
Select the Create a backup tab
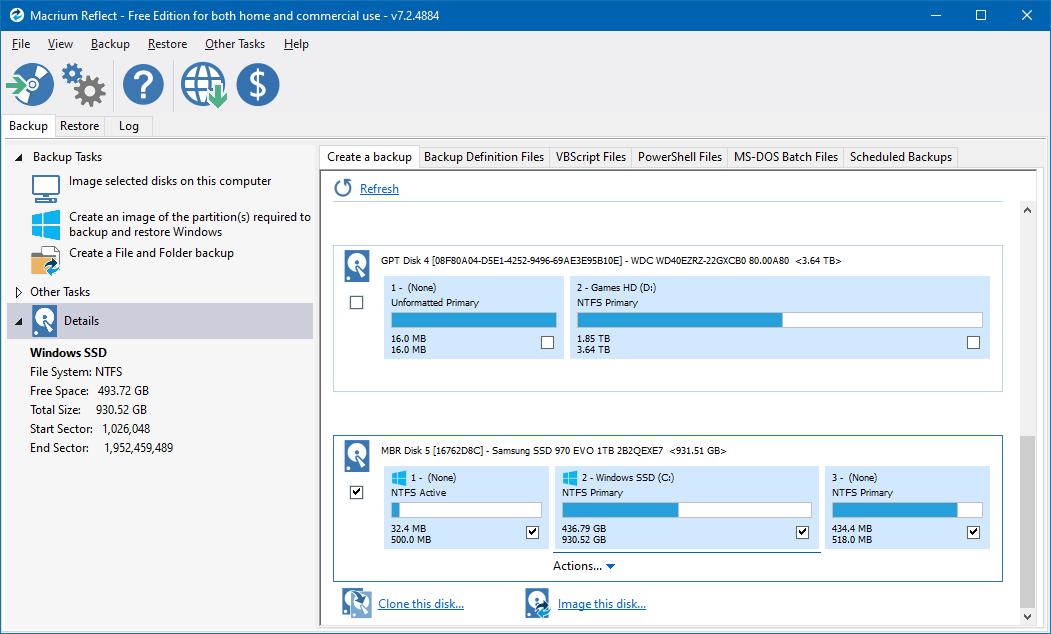tap(369, 157)
